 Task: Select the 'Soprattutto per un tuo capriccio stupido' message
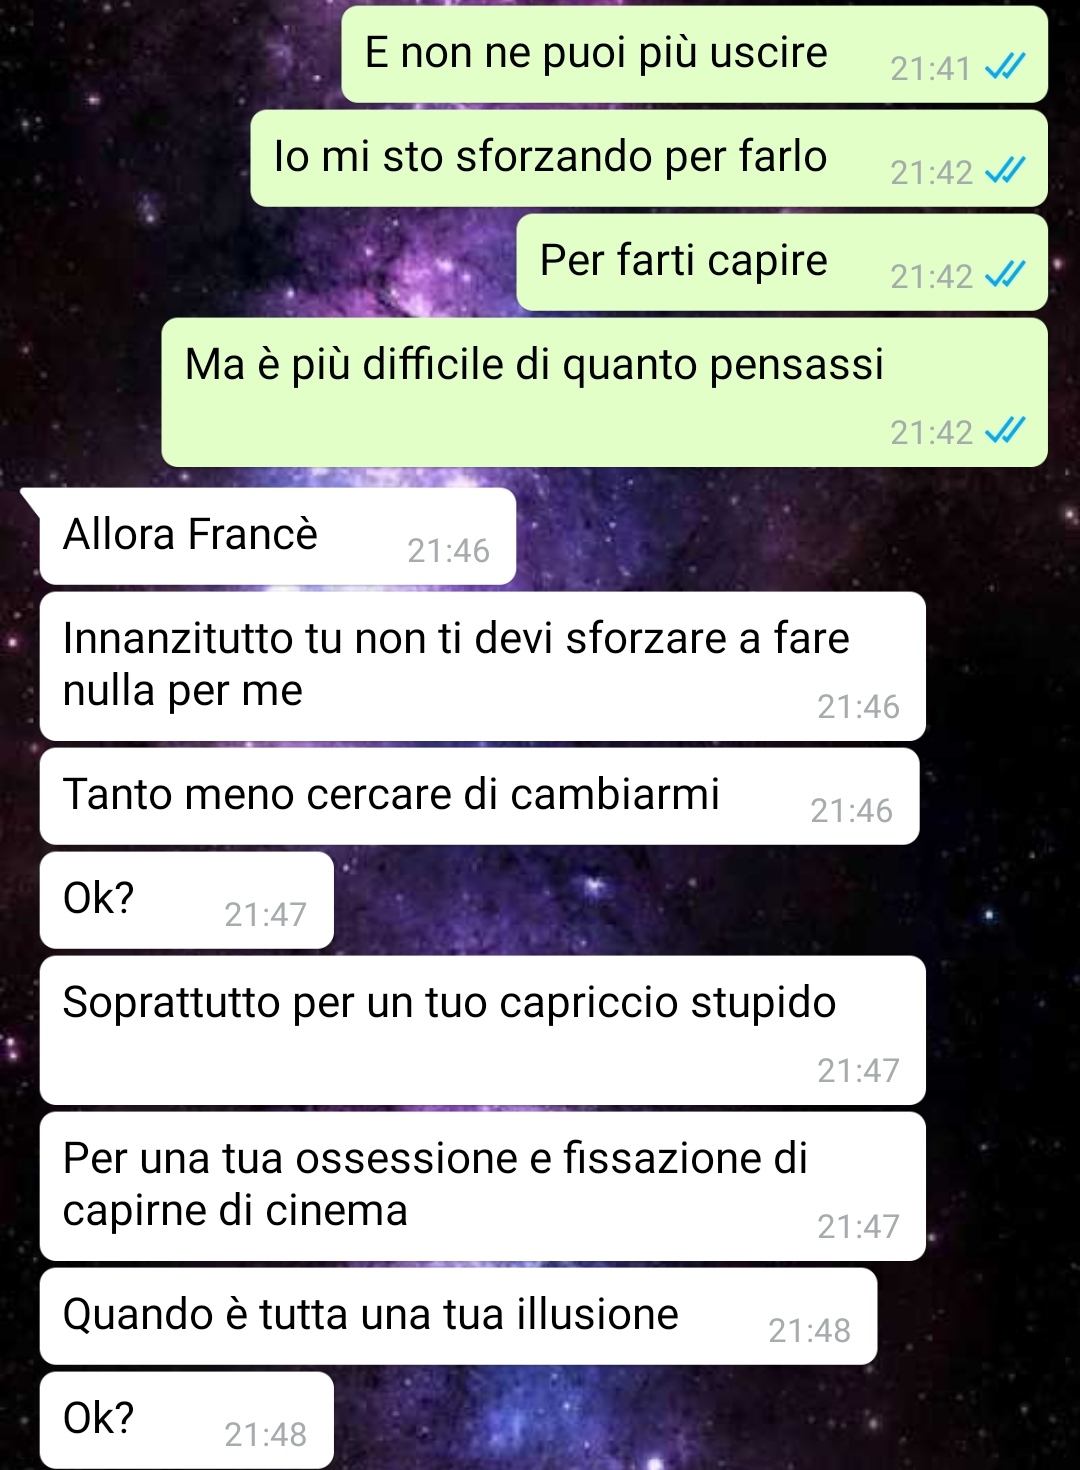click(x=482, y=1030)
